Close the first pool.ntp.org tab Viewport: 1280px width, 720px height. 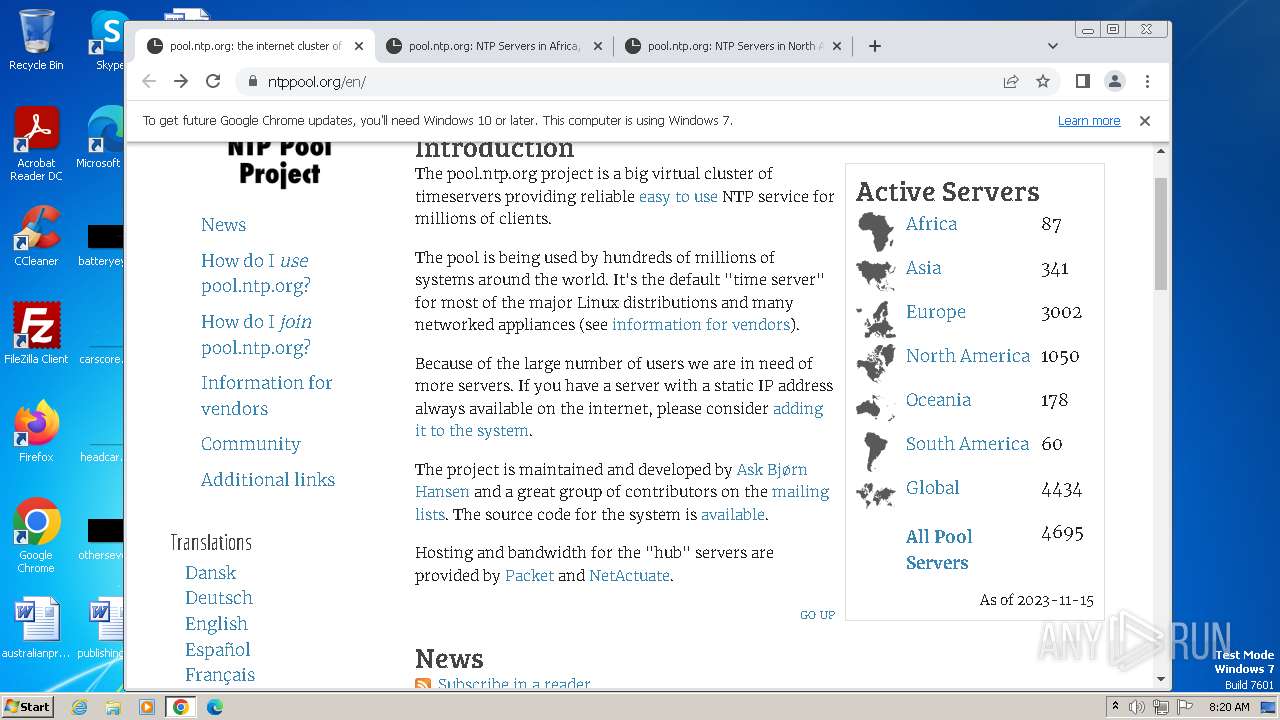coord(359,46)
